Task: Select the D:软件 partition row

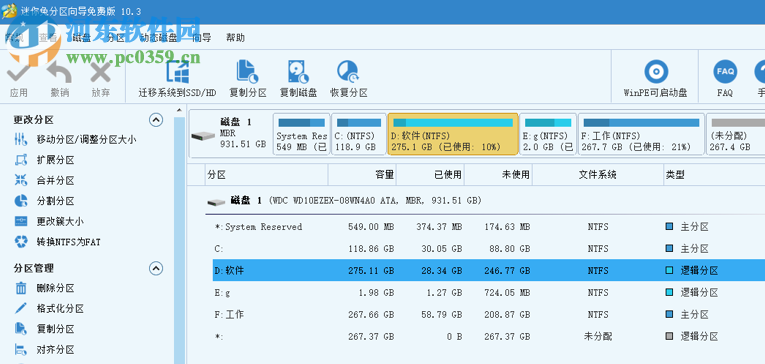Action: coord(489,270)
